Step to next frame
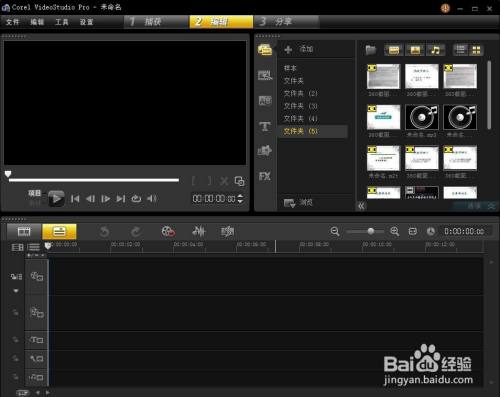The height and width of the screenshot is (397, 500). pos(105,199)
